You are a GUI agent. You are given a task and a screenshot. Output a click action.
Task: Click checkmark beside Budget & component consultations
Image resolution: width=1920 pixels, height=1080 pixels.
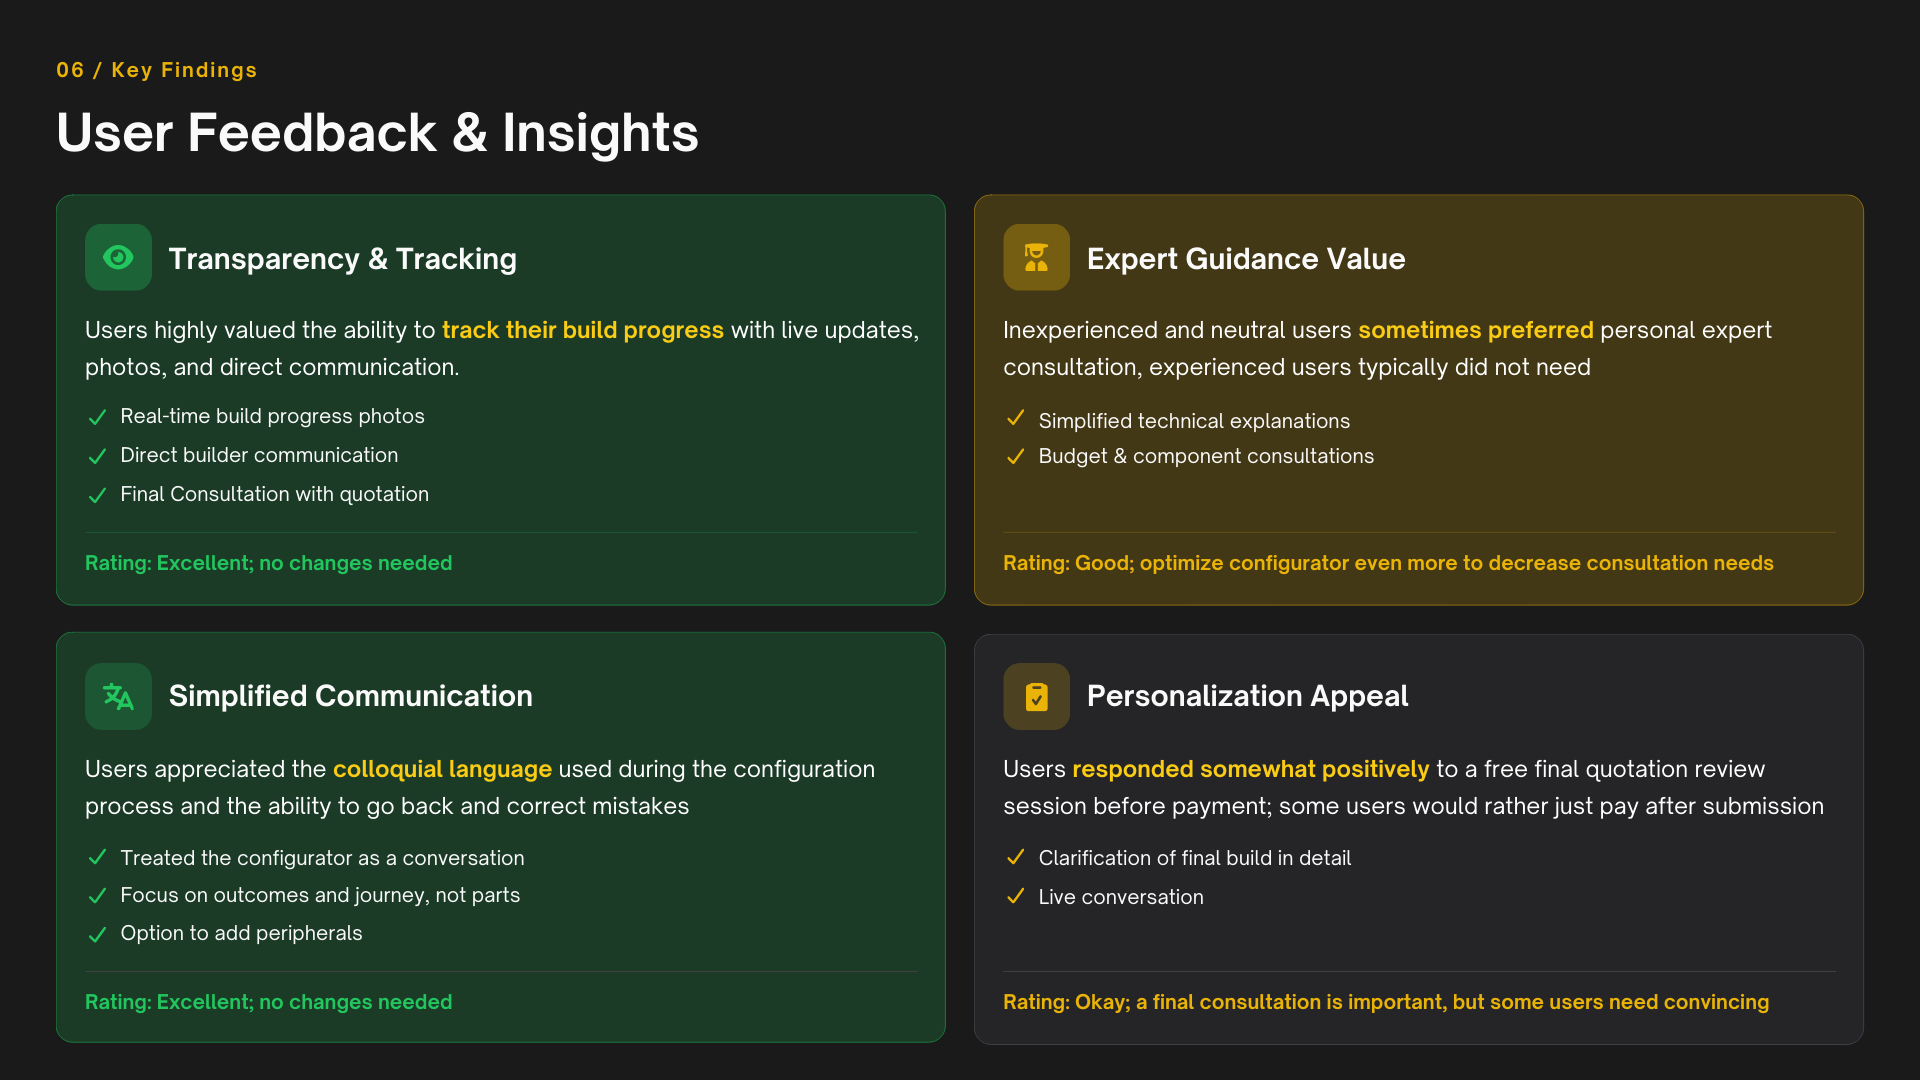(x=1015, y=457)
